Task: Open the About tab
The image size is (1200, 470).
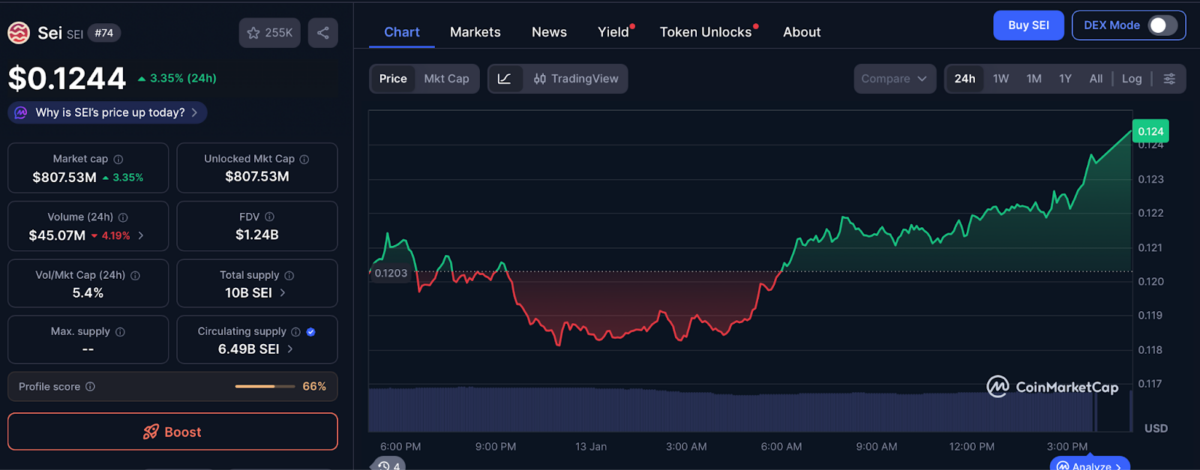Action: 802,32
